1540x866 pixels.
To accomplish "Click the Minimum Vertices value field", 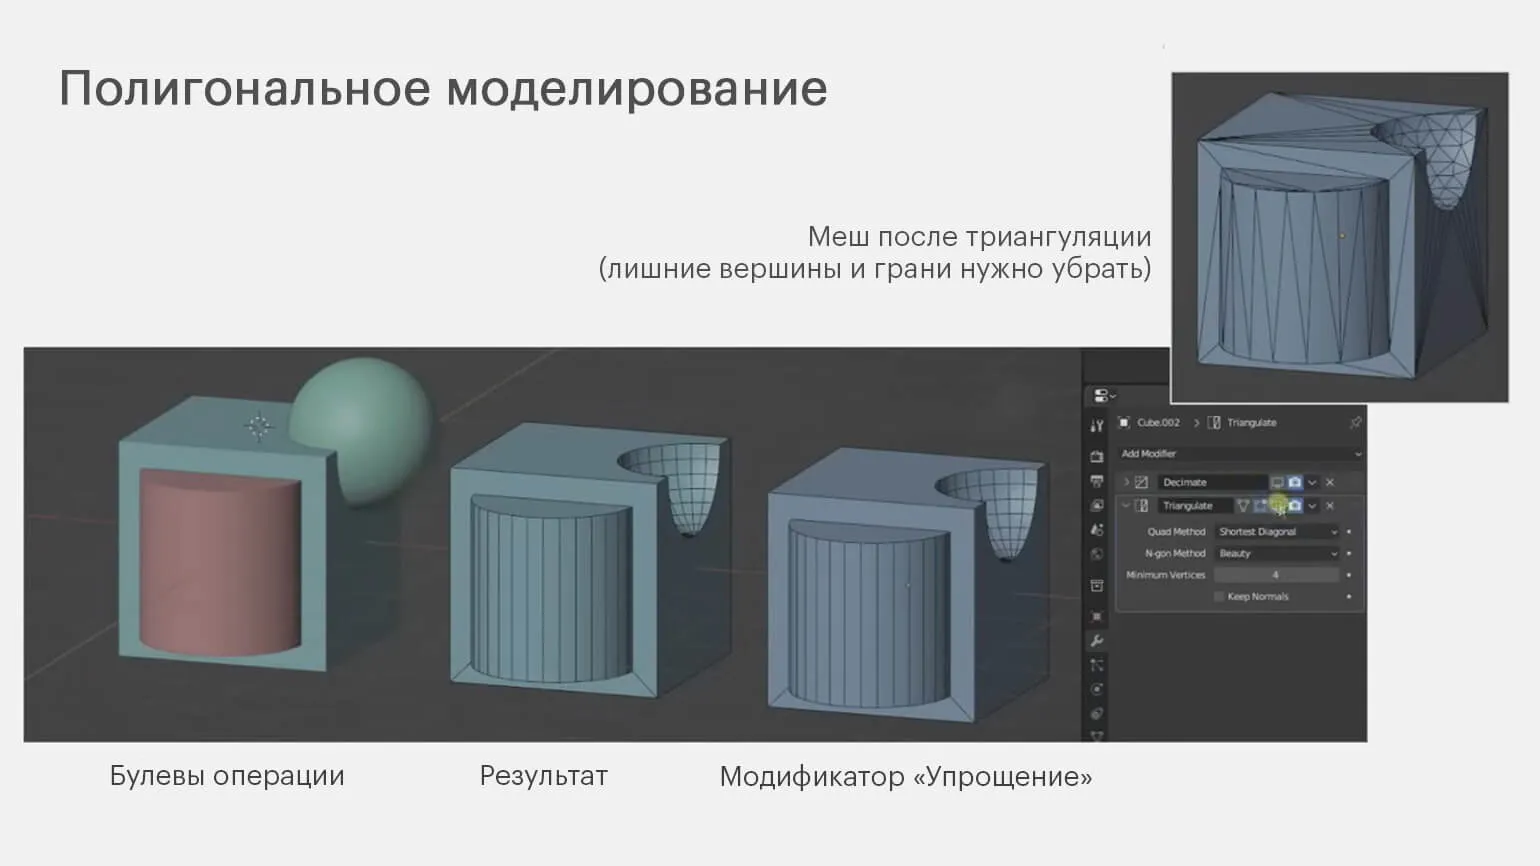I will pos(1276,575).
